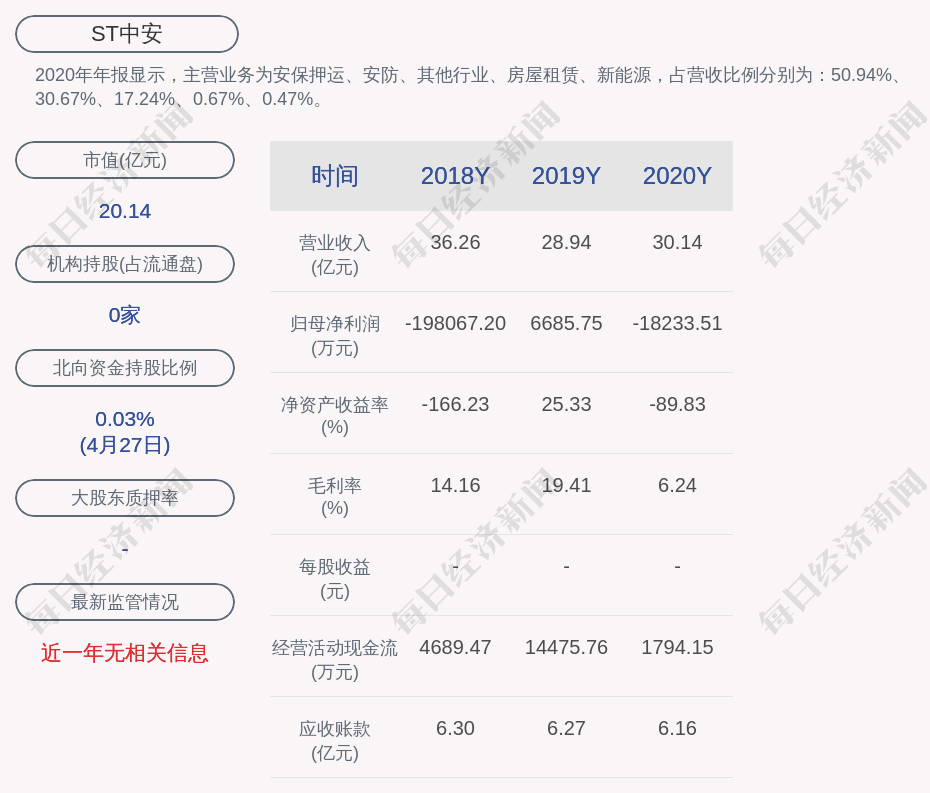Click the 2020 revenue value 30.14
The width and height of the screenshot is (930, 793).
(677, 242)
